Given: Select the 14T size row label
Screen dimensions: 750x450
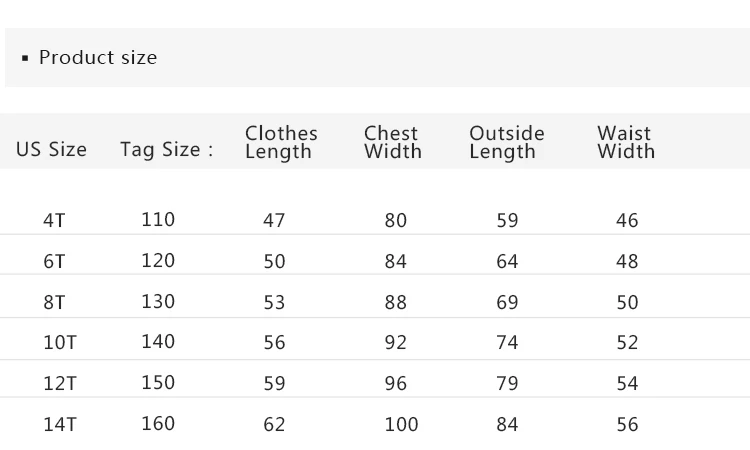Looking at the screenshot, I should point(59,424).
